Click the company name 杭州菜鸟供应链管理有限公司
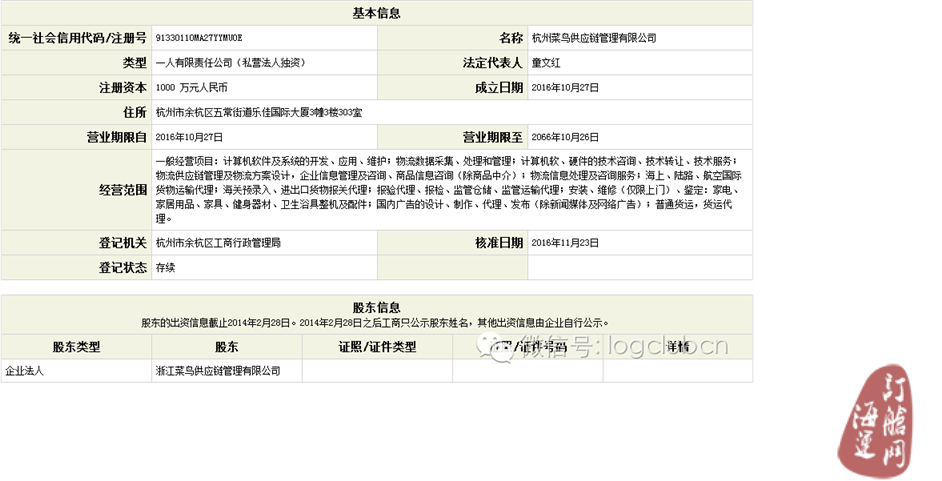The width and height of the screenshot is (942, 481). coord(594,38)
